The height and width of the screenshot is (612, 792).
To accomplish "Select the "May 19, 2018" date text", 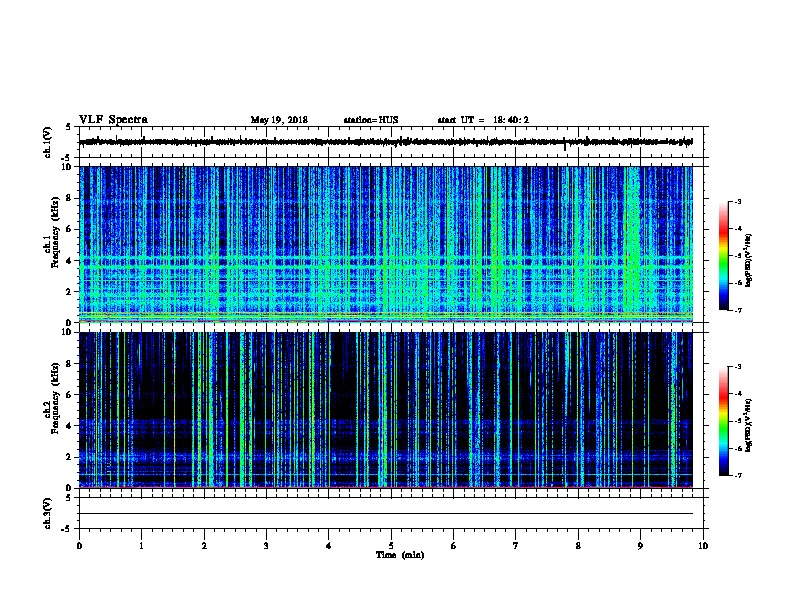I will tap(279, 120).
